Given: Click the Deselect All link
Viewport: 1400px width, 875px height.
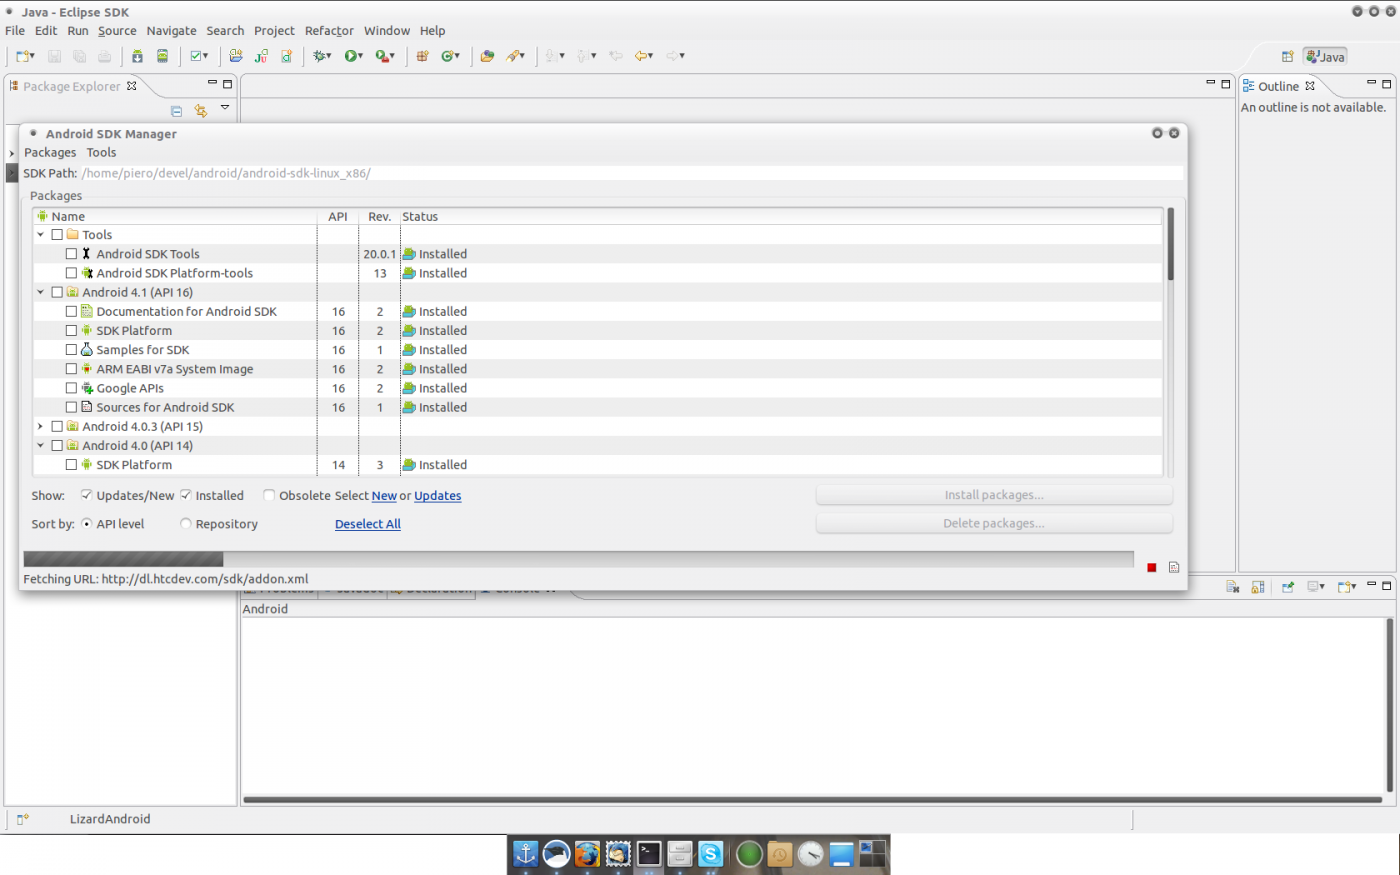Looking at the screenshot, I should click(x=367, y=523).
